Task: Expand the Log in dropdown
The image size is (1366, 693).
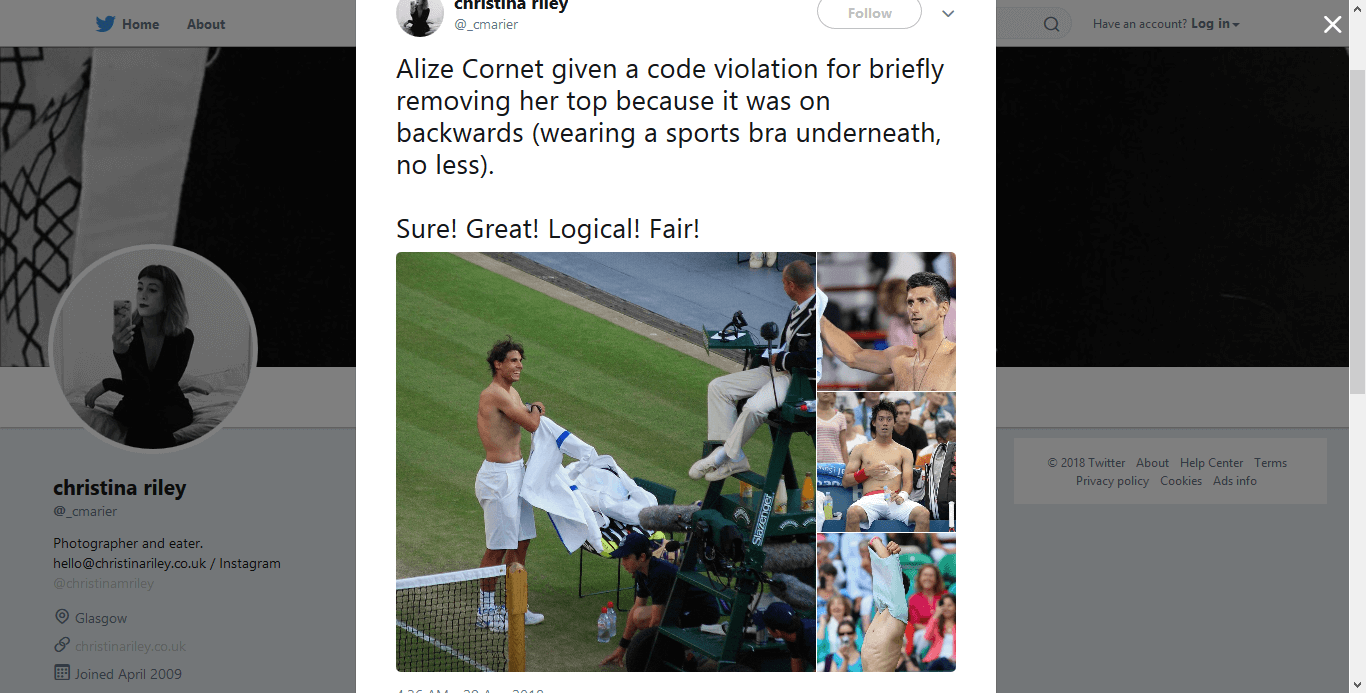Action: tap(1215, 24)
